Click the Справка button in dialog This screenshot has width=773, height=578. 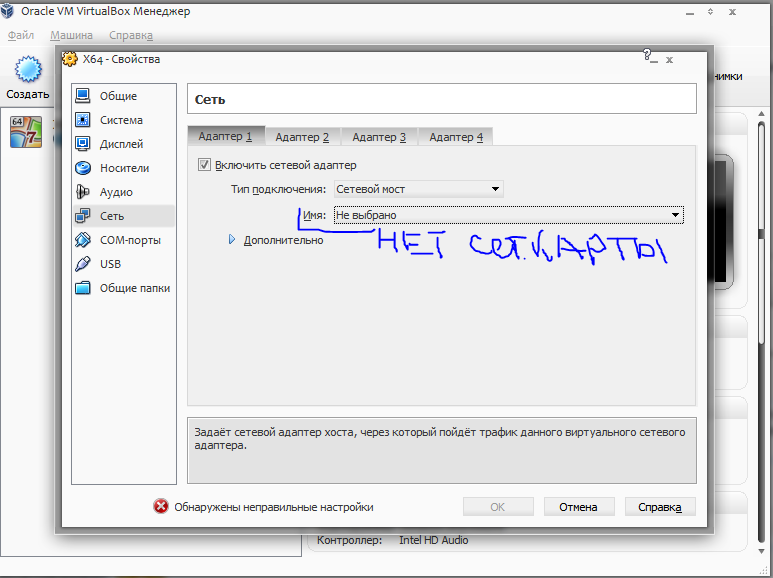point(660,506)
